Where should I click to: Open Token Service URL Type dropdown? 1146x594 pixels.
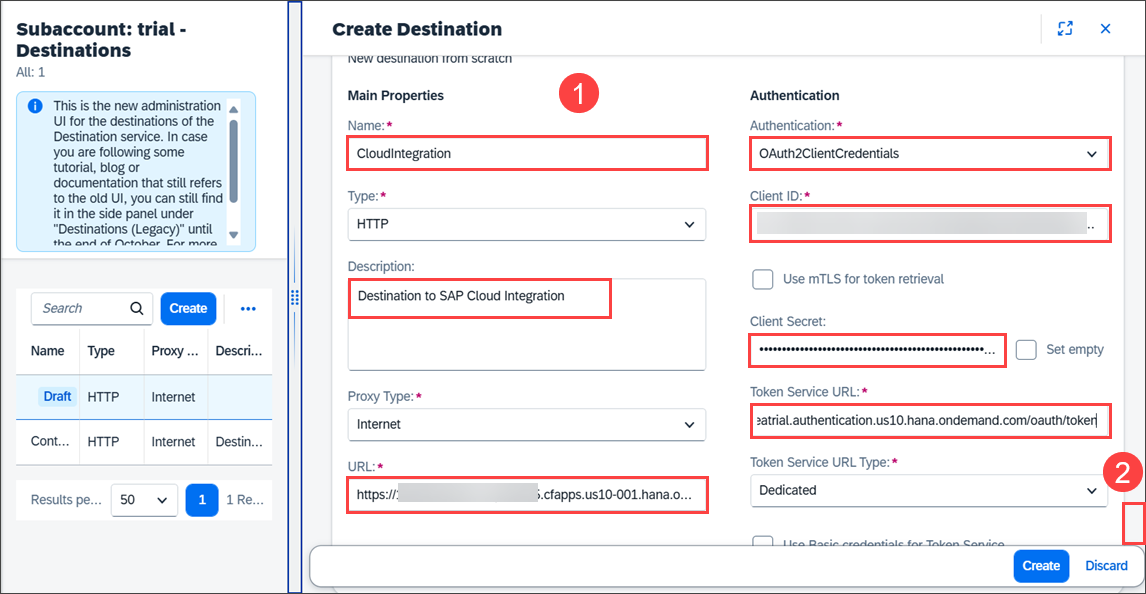[x=929, y=490]
